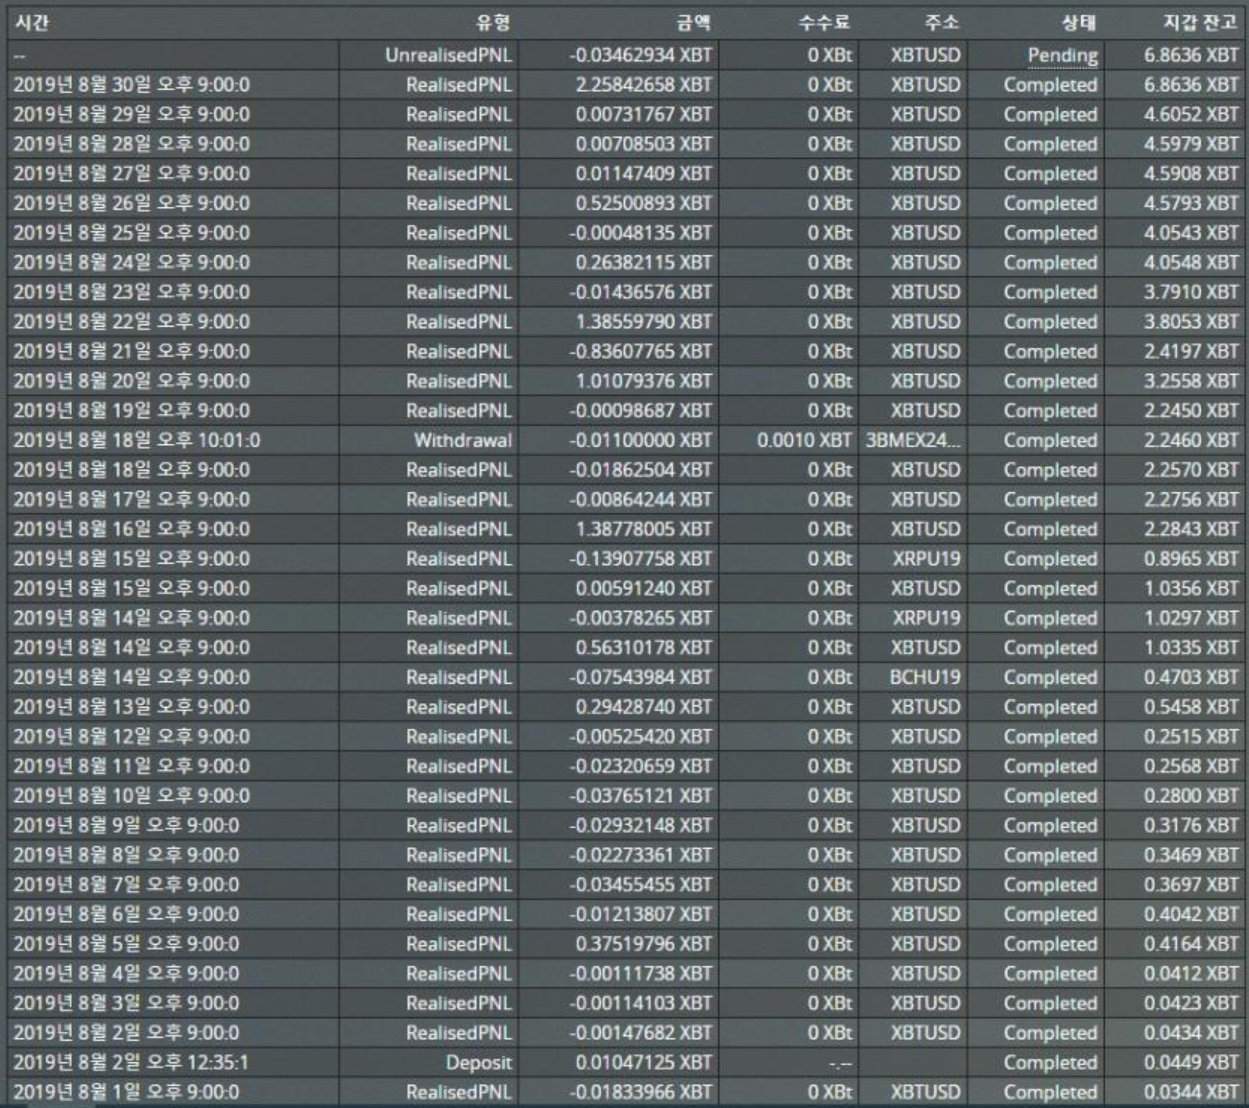The image size is (1249, 1108).
Task: Open the 3BMEX24... withdrawal address
Action: (x=912, y=441)
